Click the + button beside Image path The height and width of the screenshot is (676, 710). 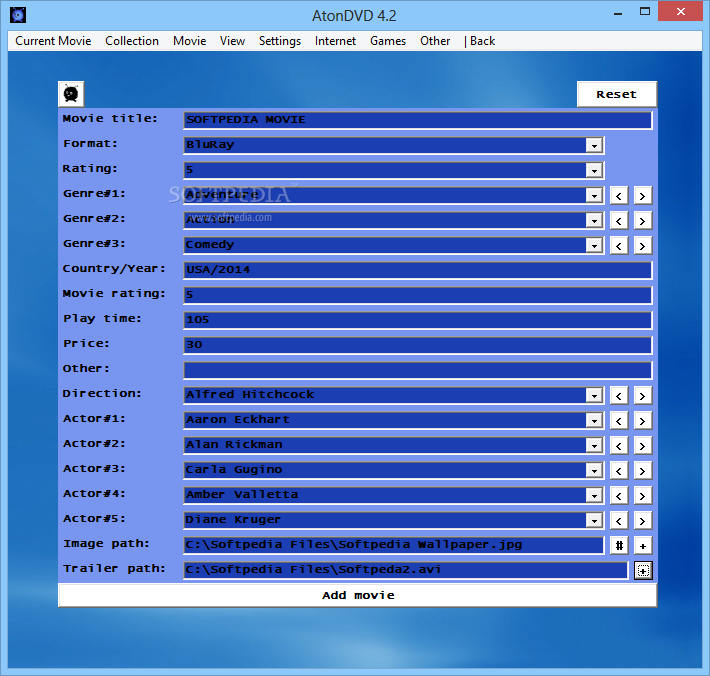click(642, 546)
